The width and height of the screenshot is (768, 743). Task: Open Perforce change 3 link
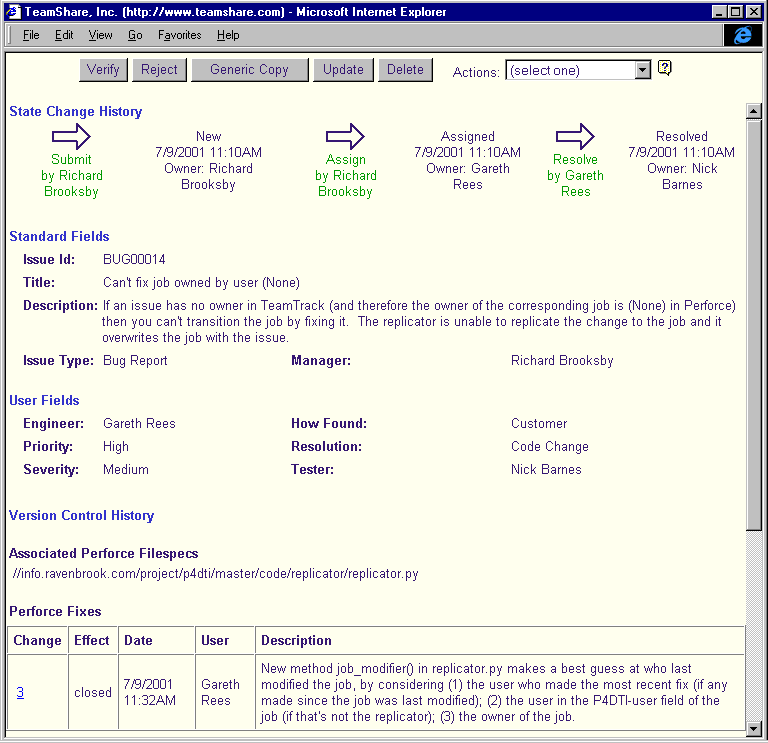click(x=21, y=693)
